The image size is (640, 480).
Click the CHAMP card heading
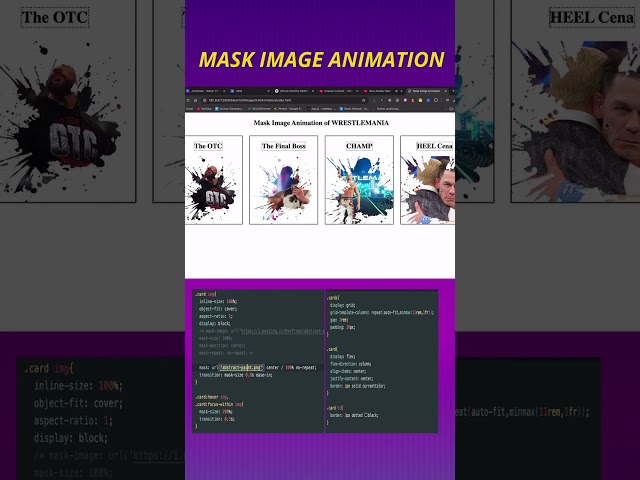(359, 146)
